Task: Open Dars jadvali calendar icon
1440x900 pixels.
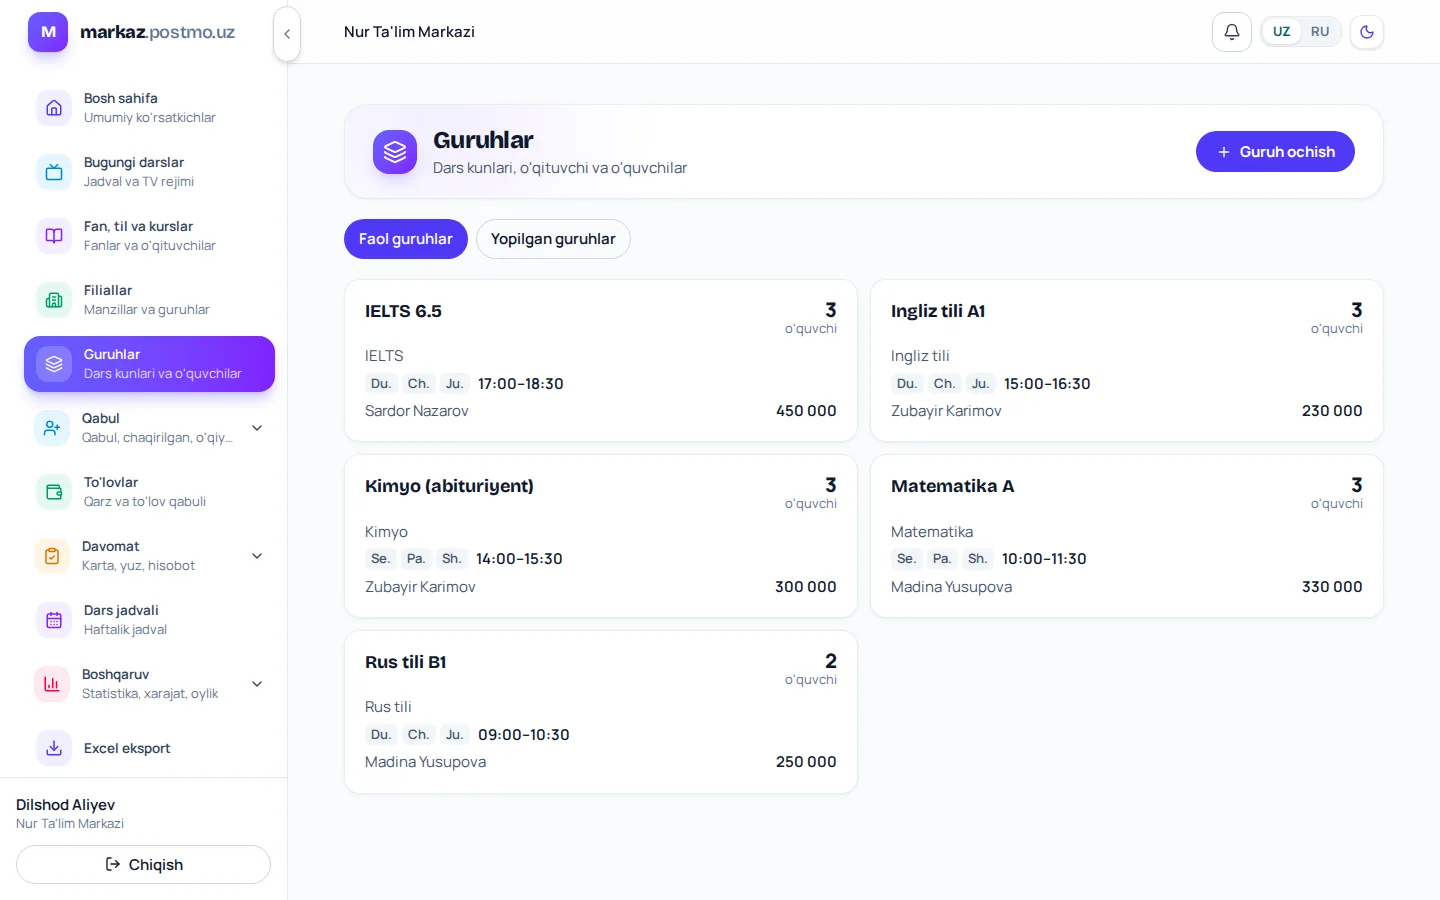Action: [54, 620]
